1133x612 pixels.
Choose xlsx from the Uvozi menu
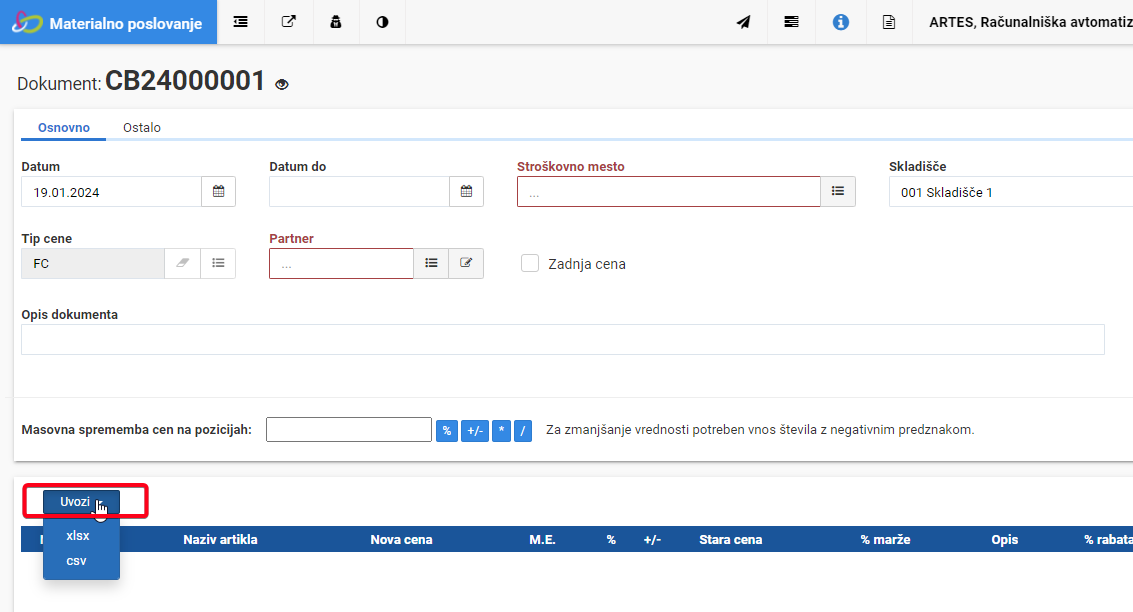(78, 535)
